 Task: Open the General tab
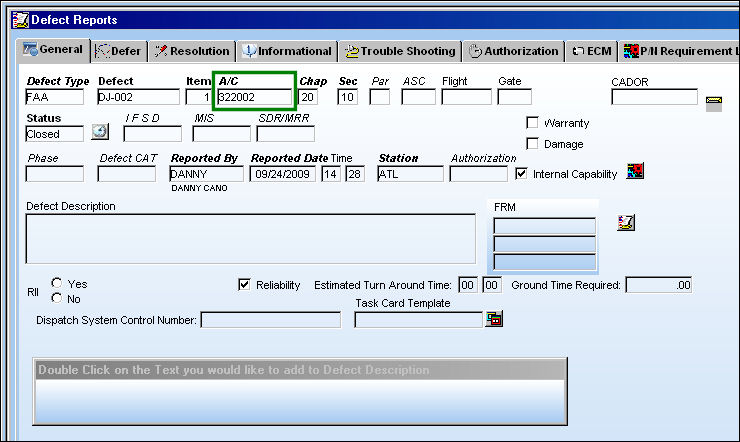[53, 50]
